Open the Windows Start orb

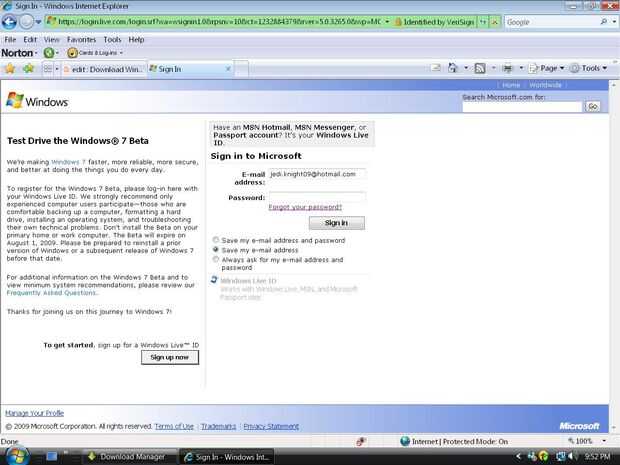tap(16, 456)
